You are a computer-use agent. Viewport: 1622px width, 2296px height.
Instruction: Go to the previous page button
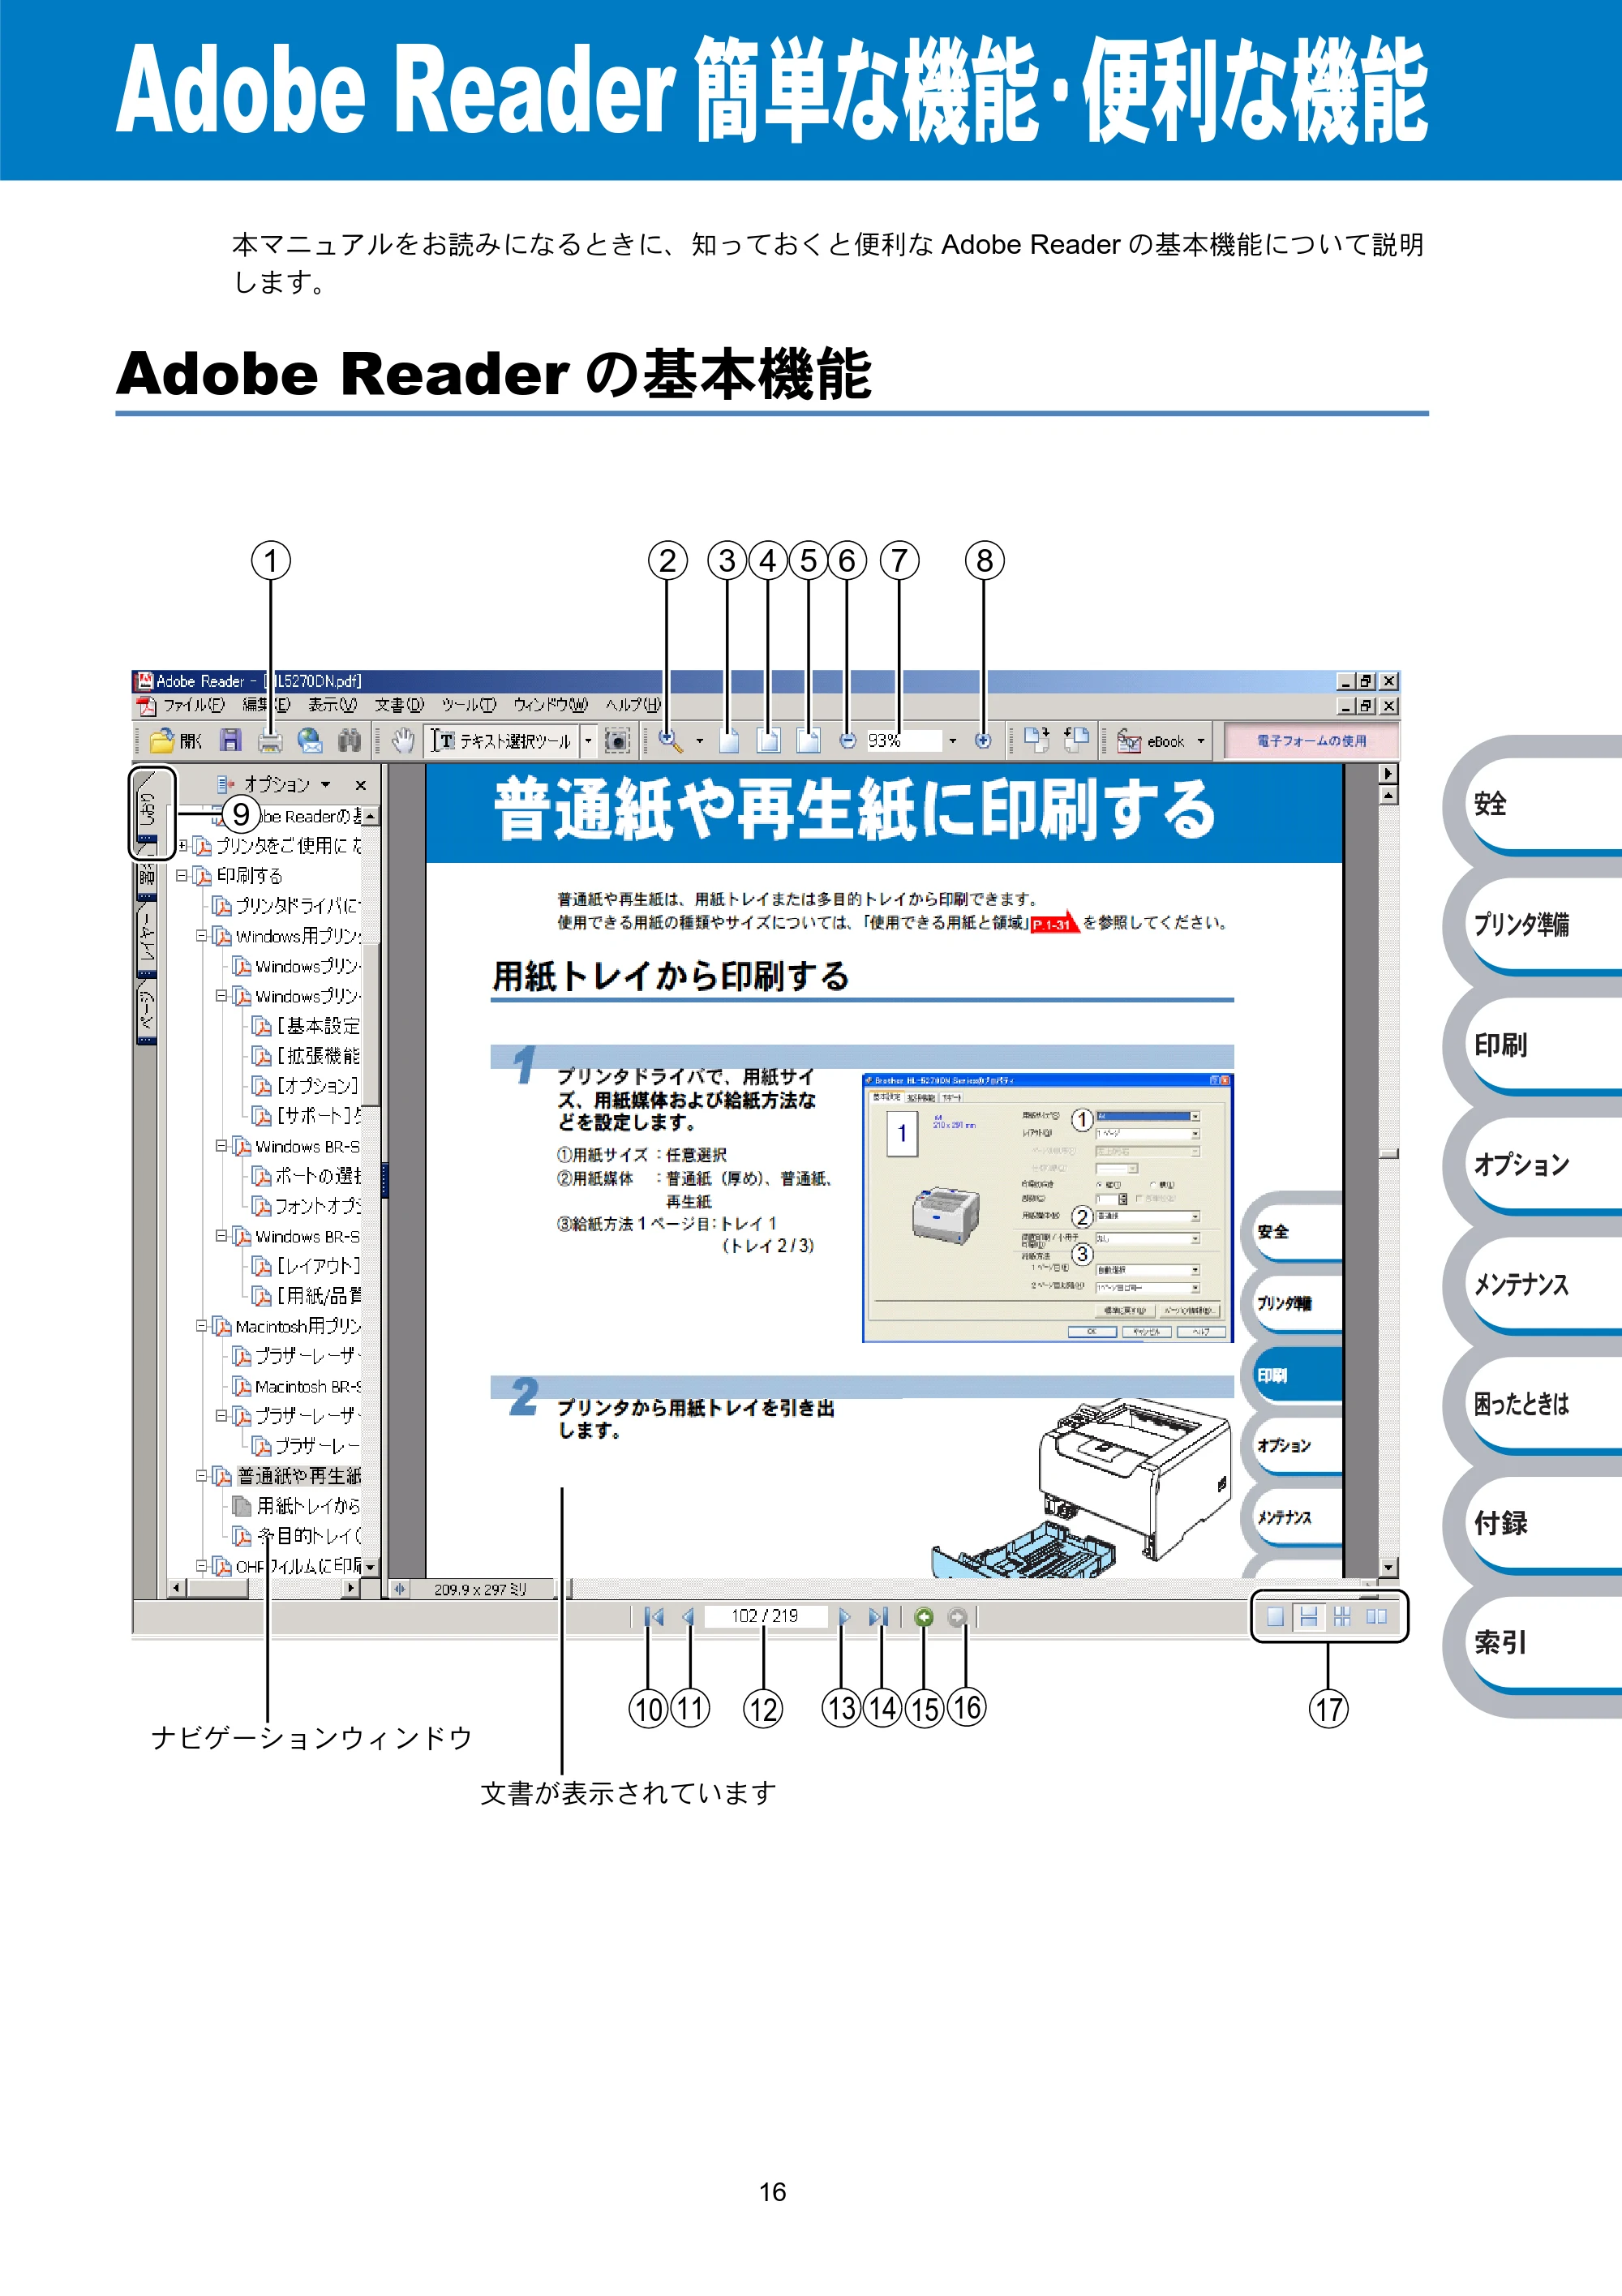pos(688,1617)
